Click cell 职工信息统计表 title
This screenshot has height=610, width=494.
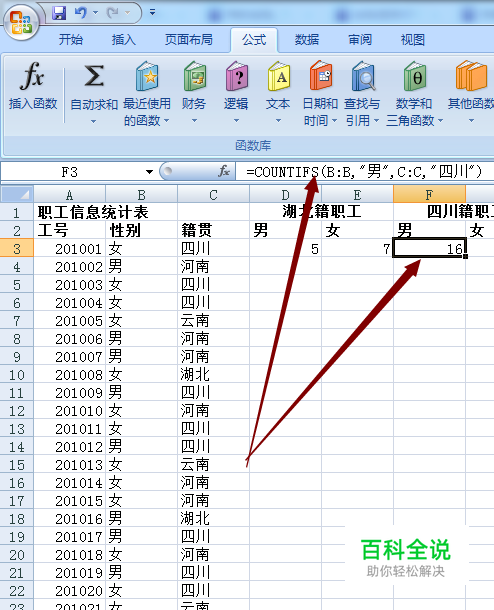tap(93, 212)
